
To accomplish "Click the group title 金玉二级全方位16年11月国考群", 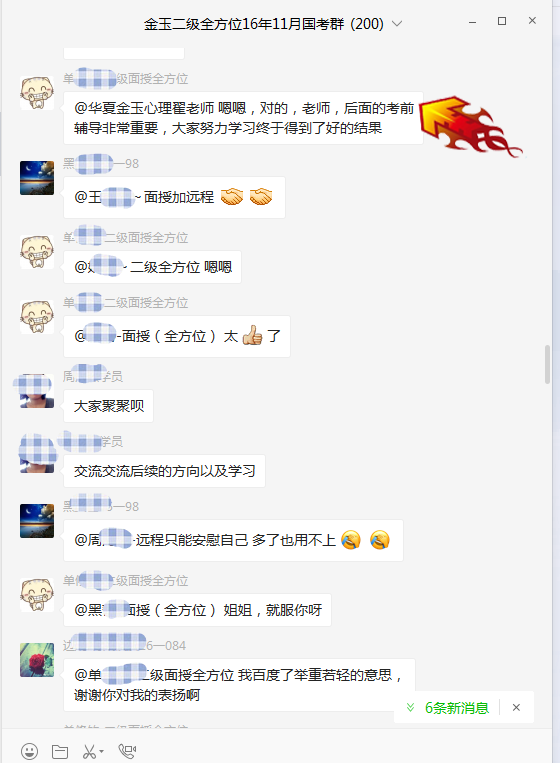I will click(x=263, y=24).
